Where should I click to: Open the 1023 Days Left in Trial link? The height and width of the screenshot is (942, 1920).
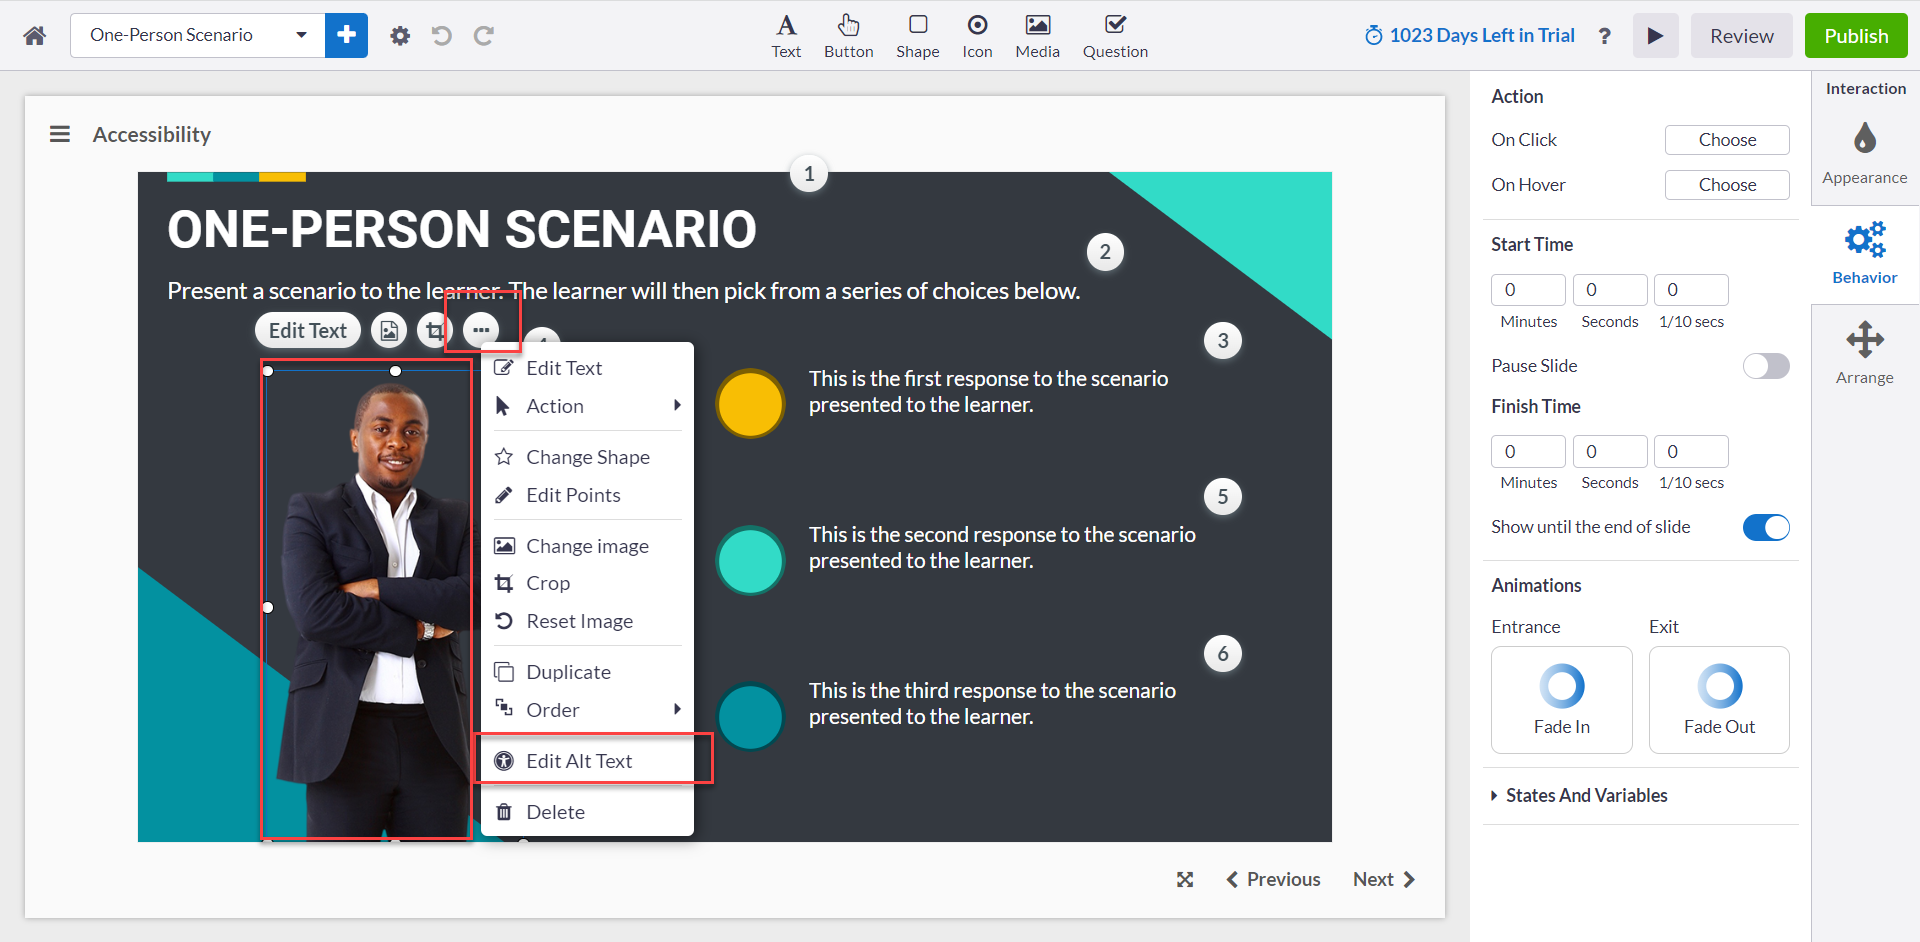[1469, 36]
